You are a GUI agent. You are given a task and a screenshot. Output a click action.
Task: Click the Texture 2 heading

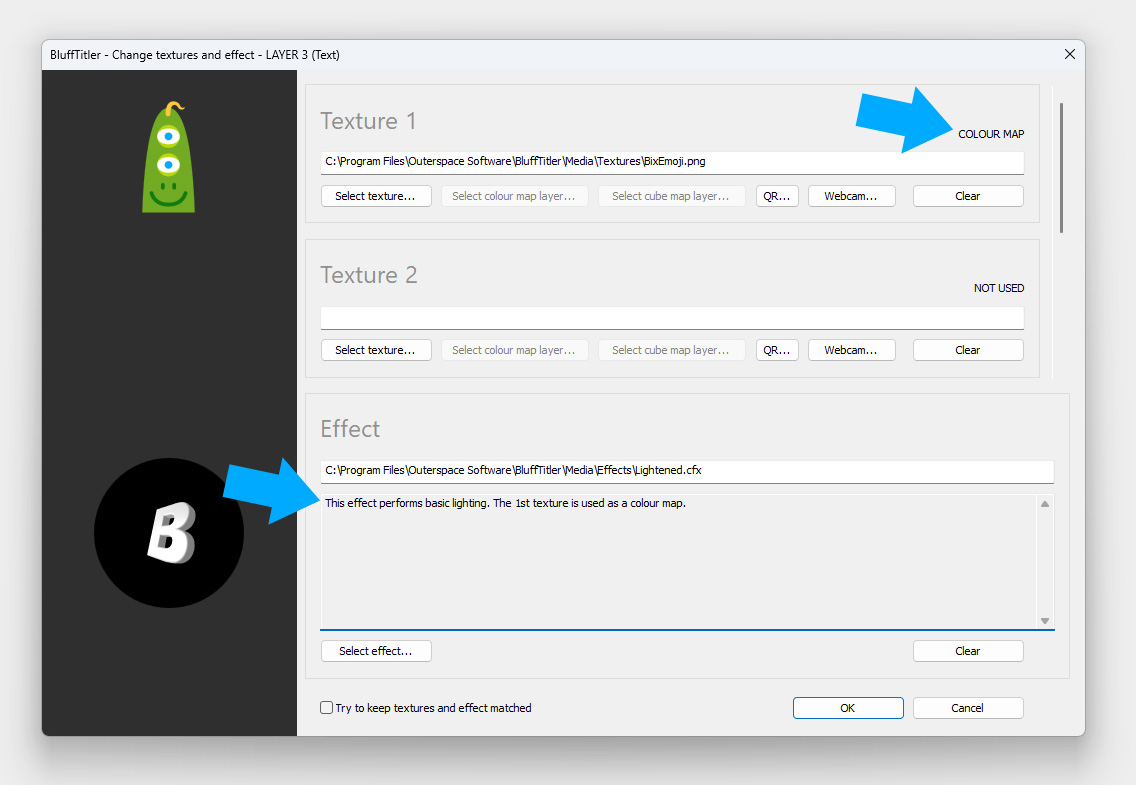point(369,275)
